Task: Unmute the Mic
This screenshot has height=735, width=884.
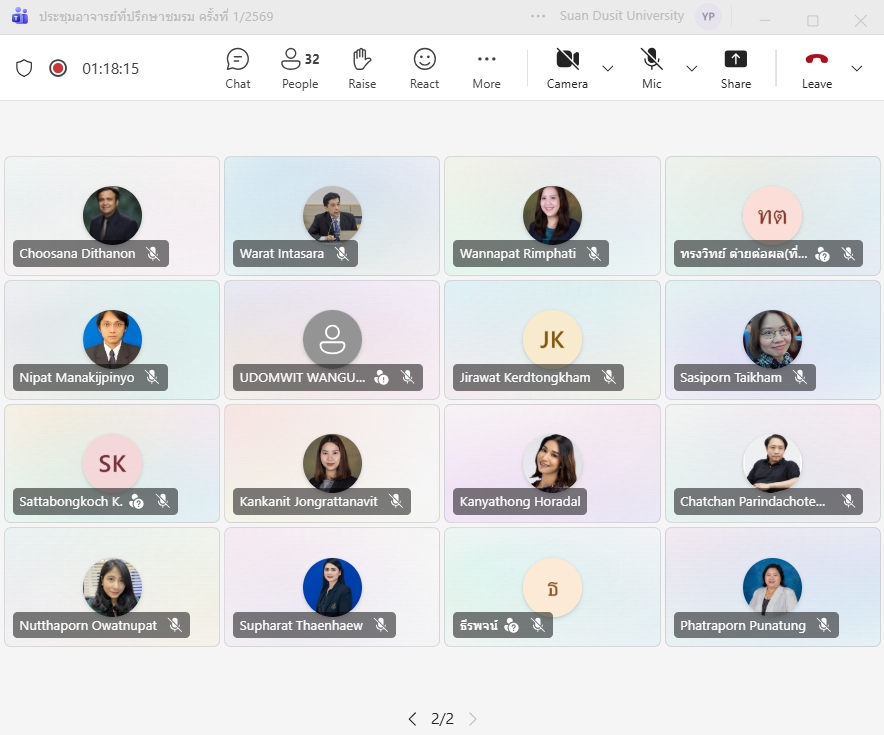Action: 651,69
